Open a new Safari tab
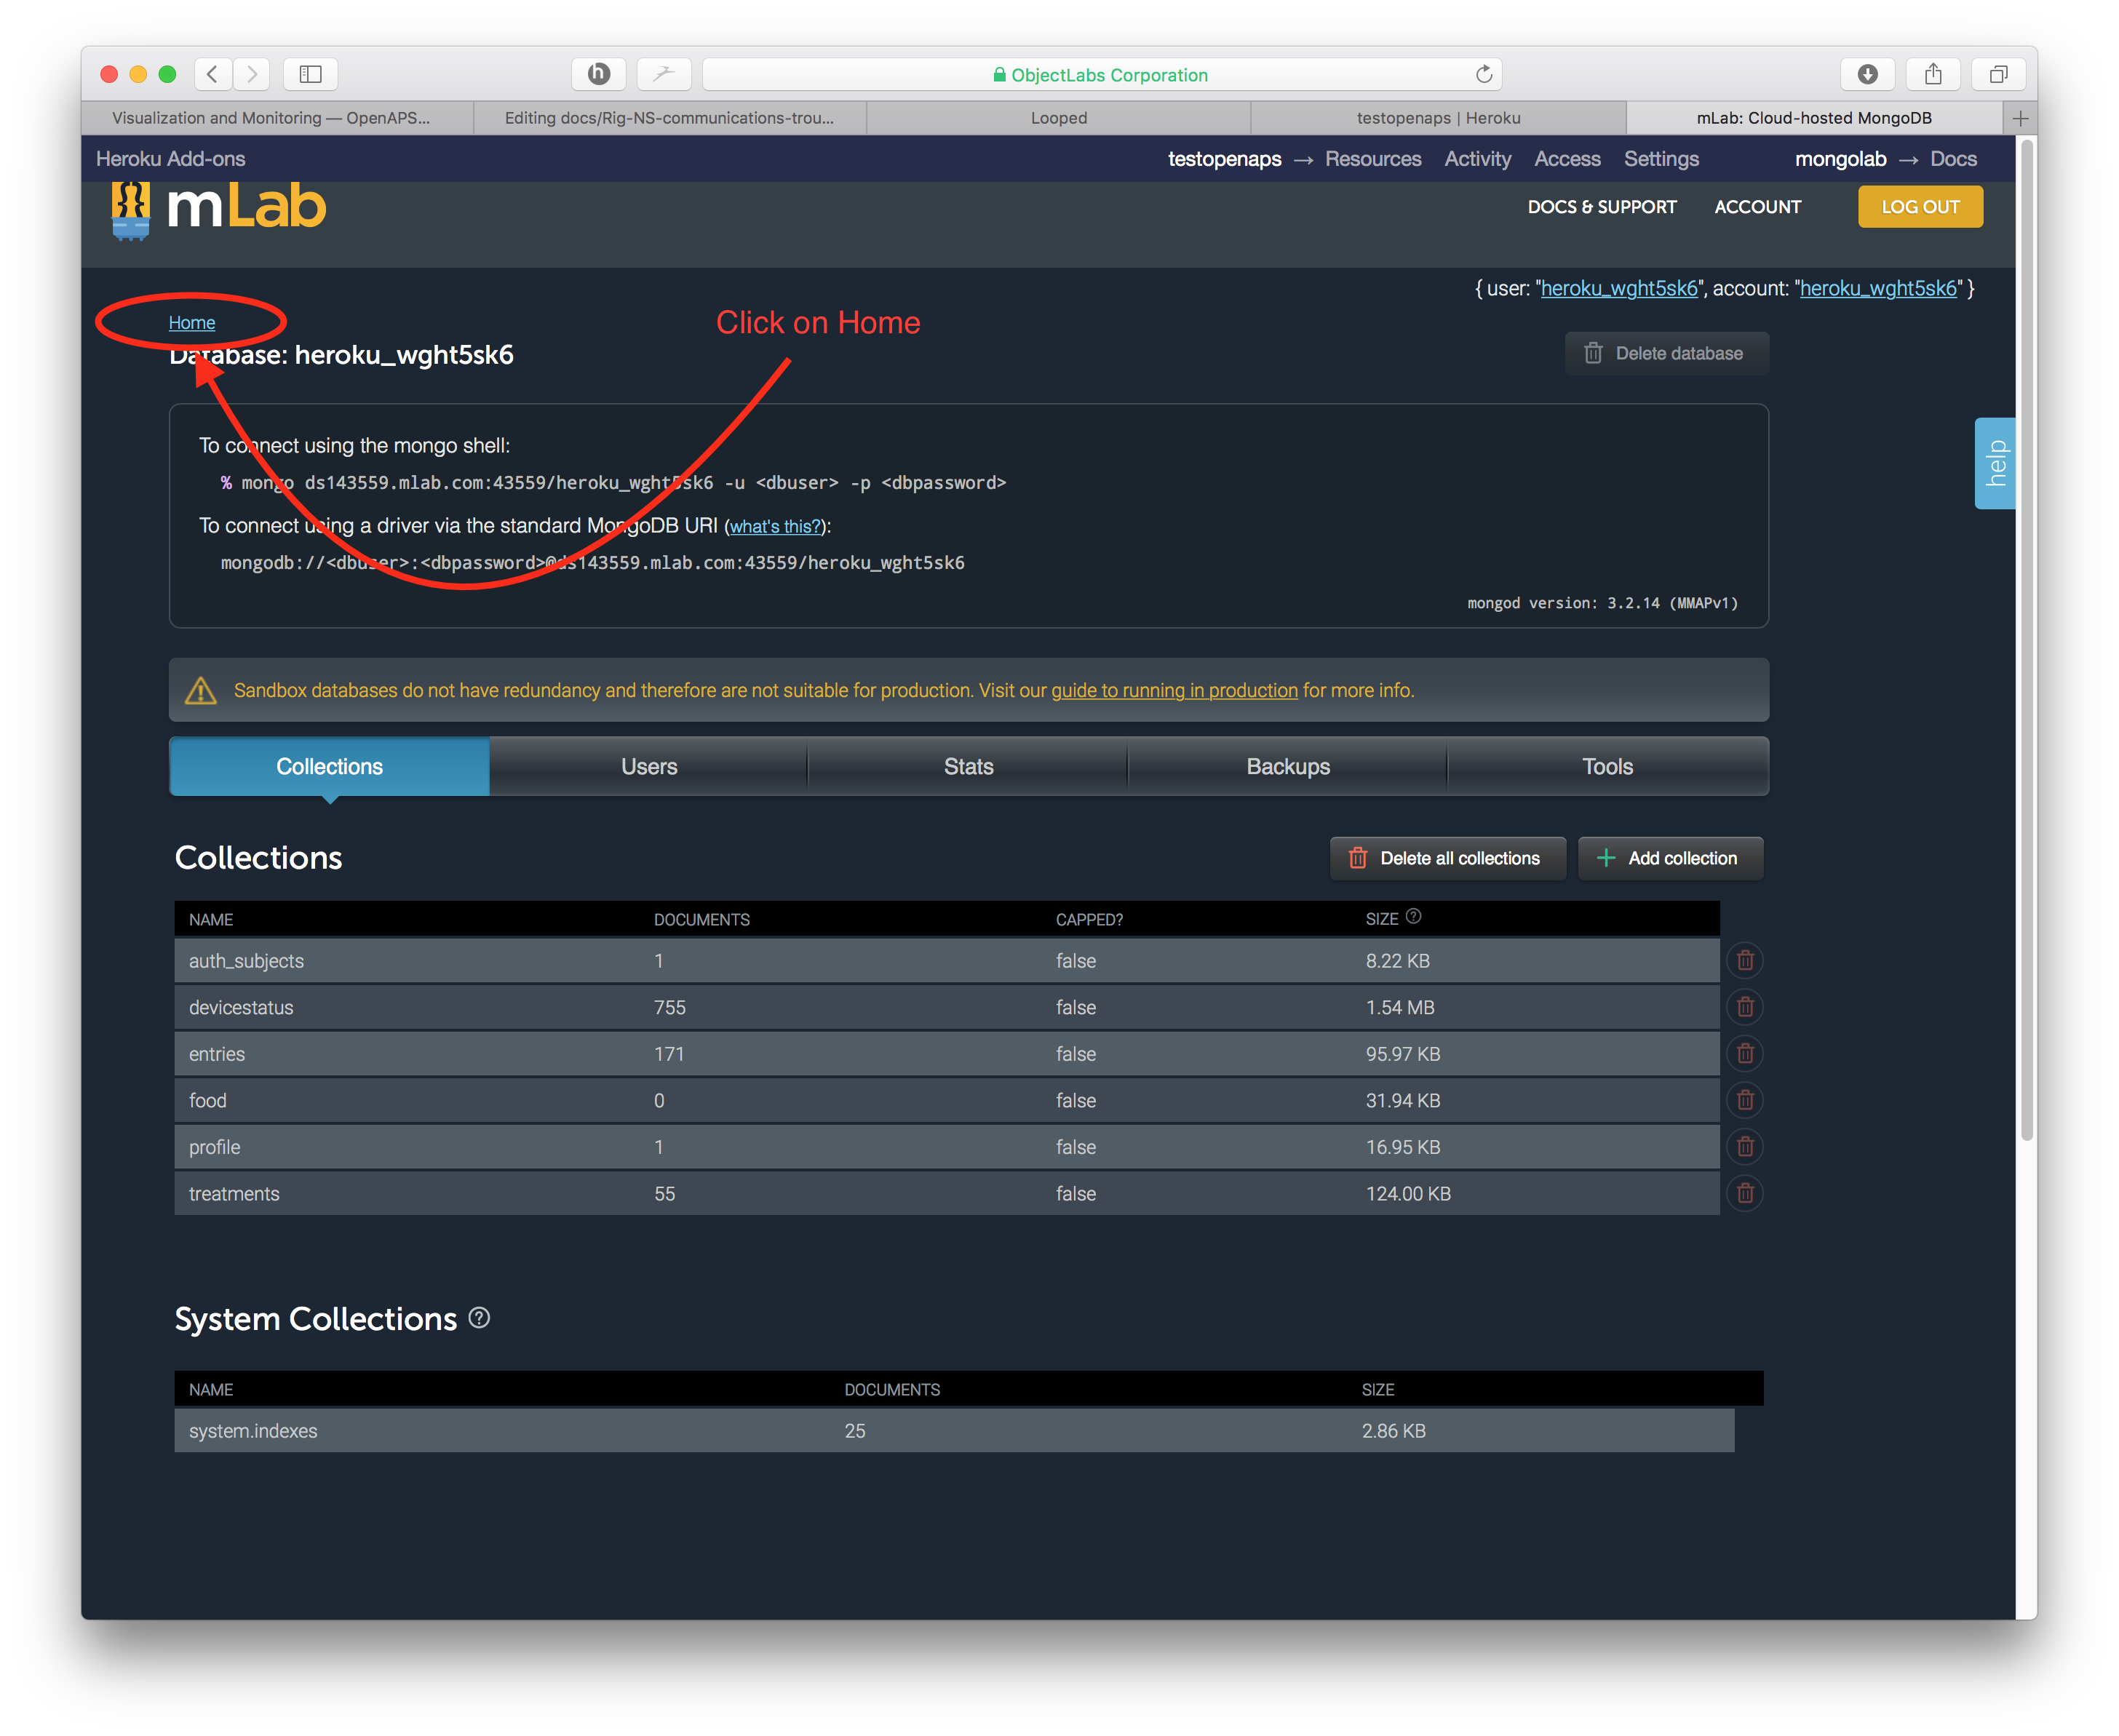This screenshot has height=1736, width=2119. pyautogui.click(x=2020, y=118)
